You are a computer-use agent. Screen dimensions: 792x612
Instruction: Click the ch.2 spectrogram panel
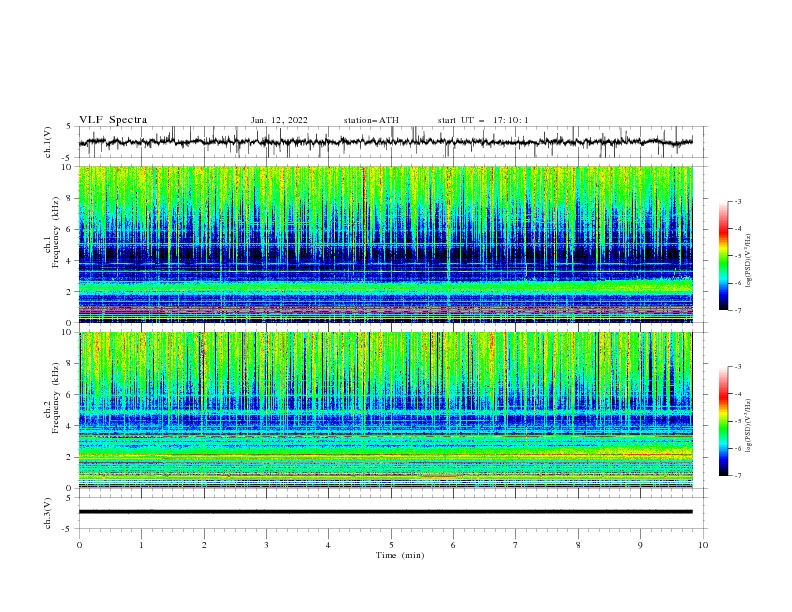(385, 410)
